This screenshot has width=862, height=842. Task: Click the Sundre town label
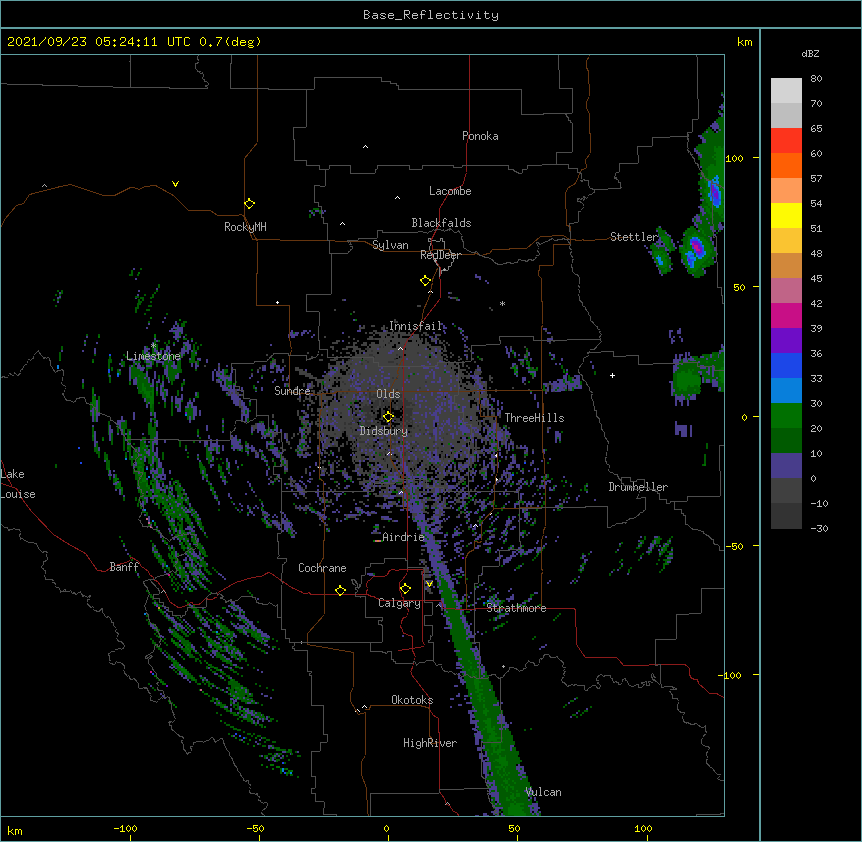tap(292, 391)
